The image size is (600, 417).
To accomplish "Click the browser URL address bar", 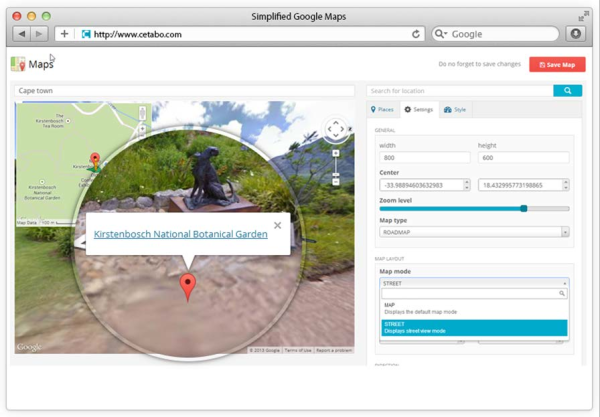I will [240, 34].
